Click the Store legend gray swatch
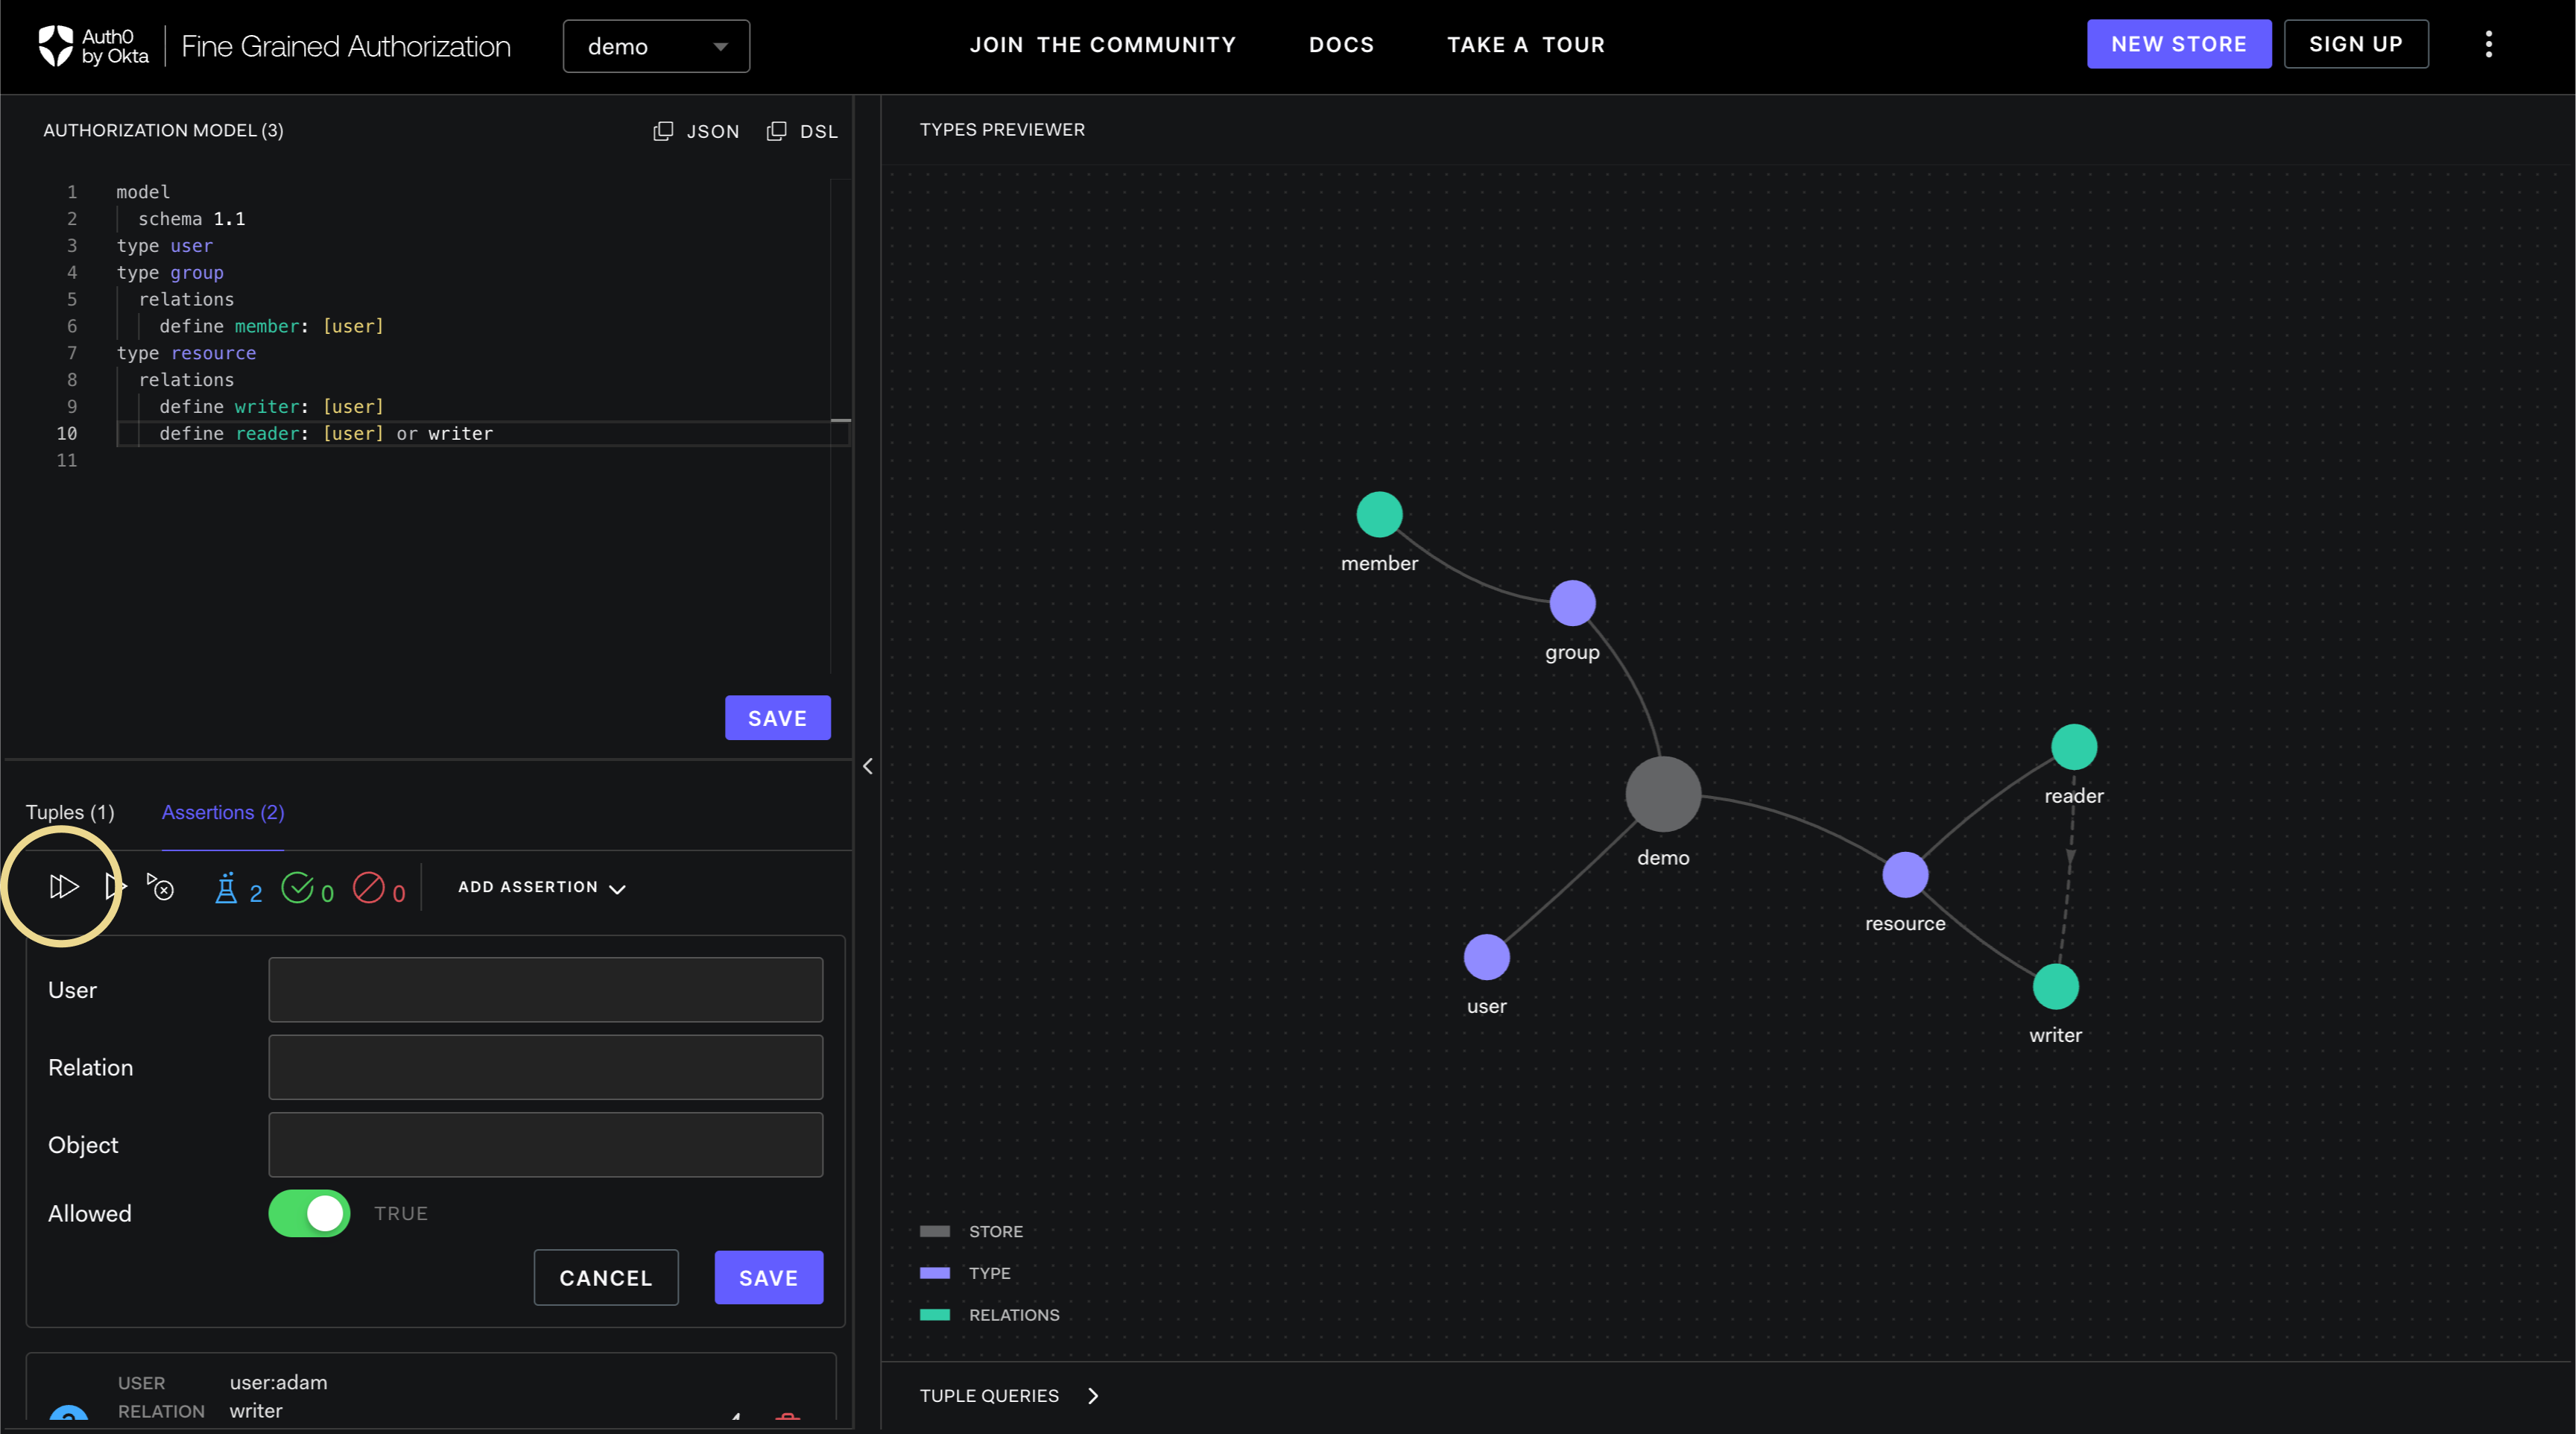Viewport: 2576px width, 1434px height. [x=934, y=1231]
